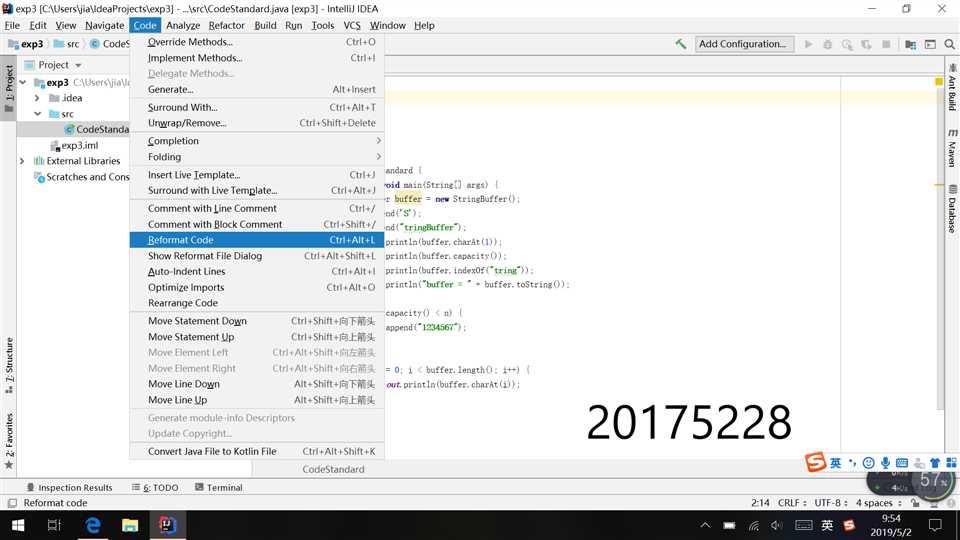The image size is (960, 540).
Task: Select the exp3.iml file in tree
Action: [73, 145]
